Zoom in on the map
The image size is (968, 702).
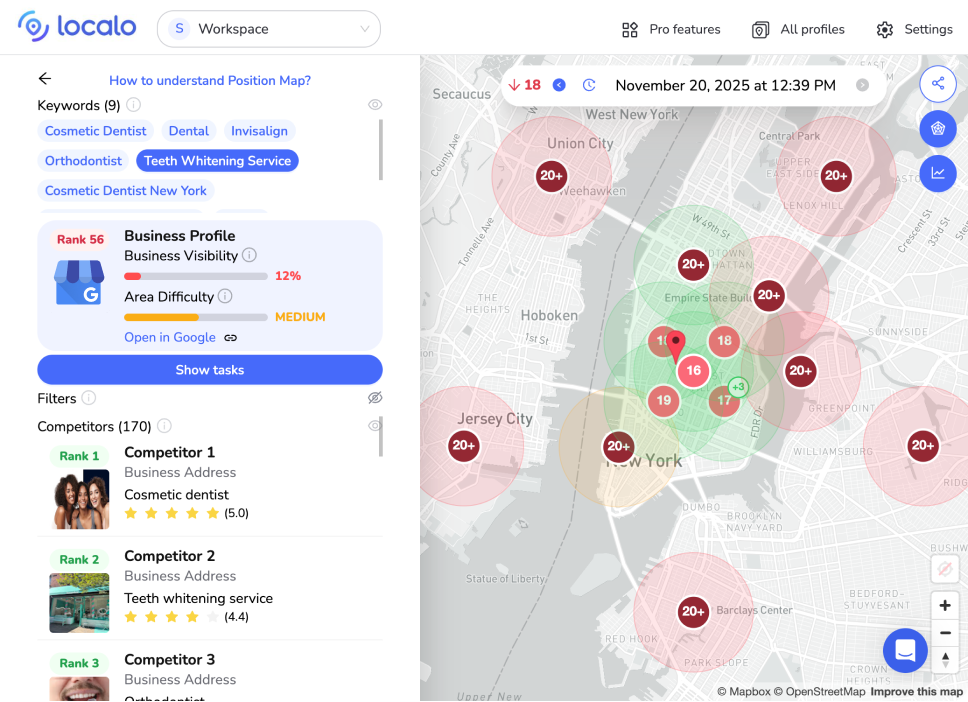click(x=945, y=606)
